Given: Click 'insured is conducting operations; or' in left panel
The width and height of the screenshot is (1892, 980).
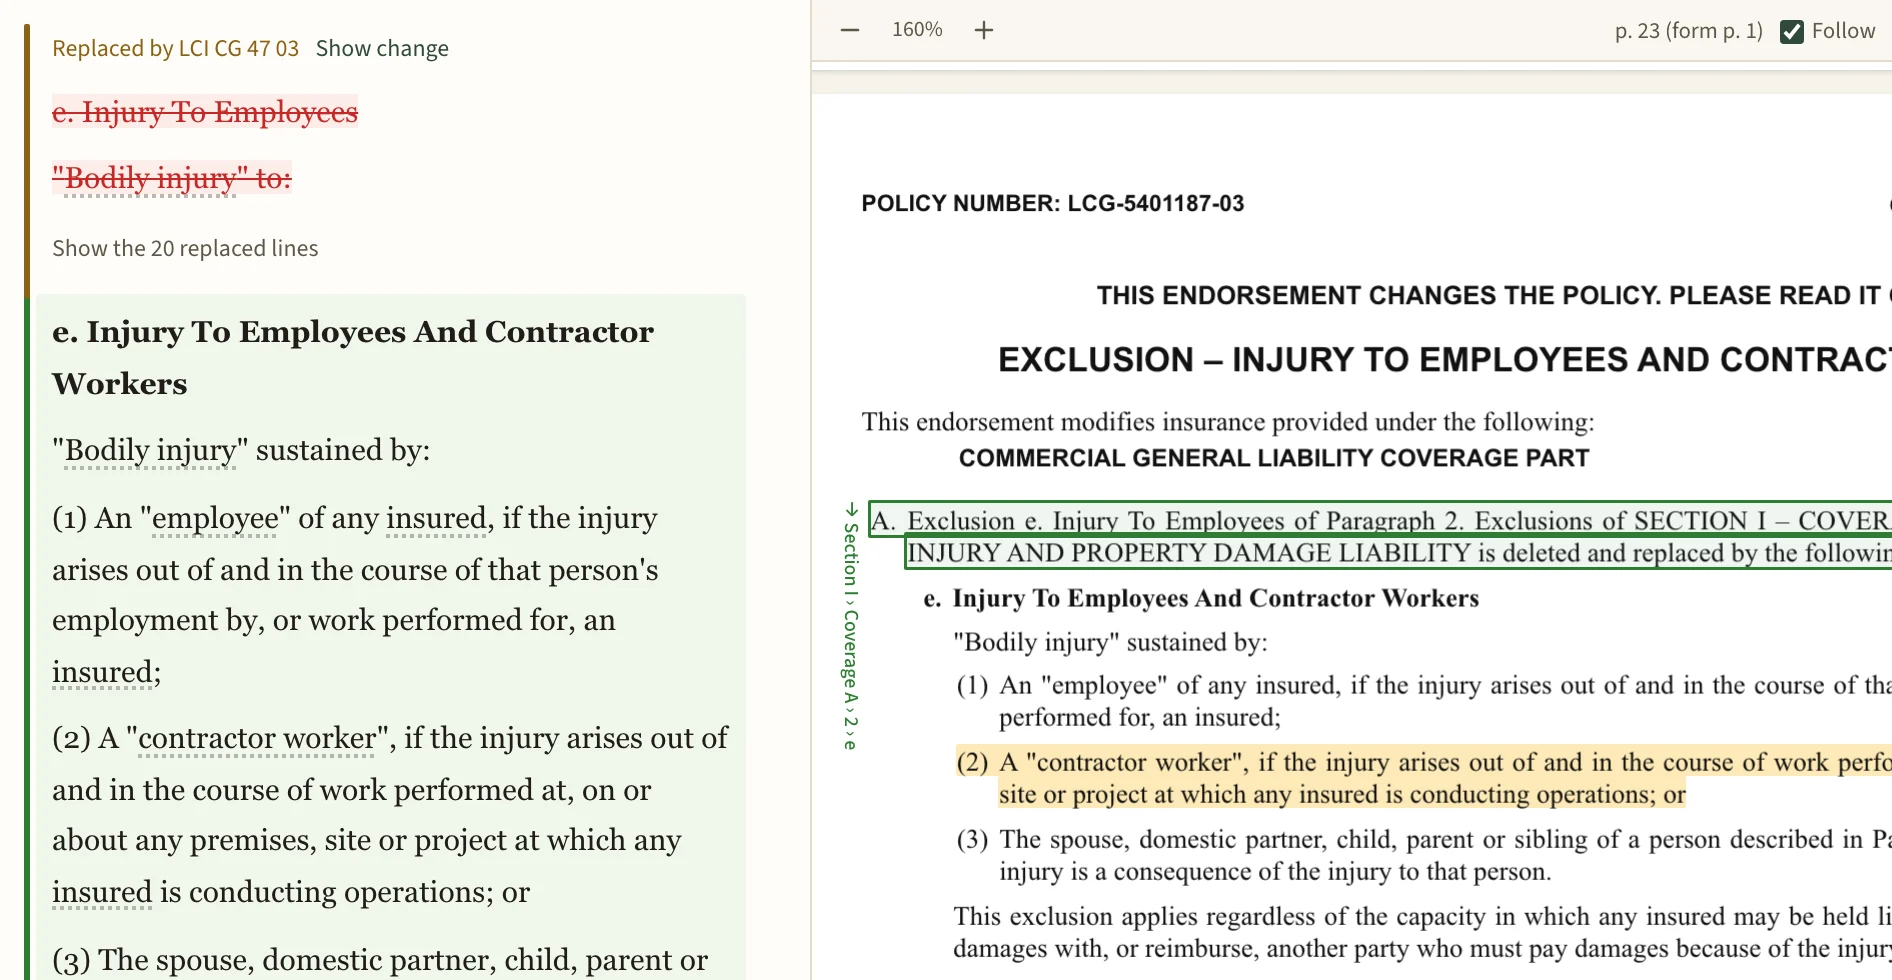Looking at the screenshot, I should click(x=291, y=892).
